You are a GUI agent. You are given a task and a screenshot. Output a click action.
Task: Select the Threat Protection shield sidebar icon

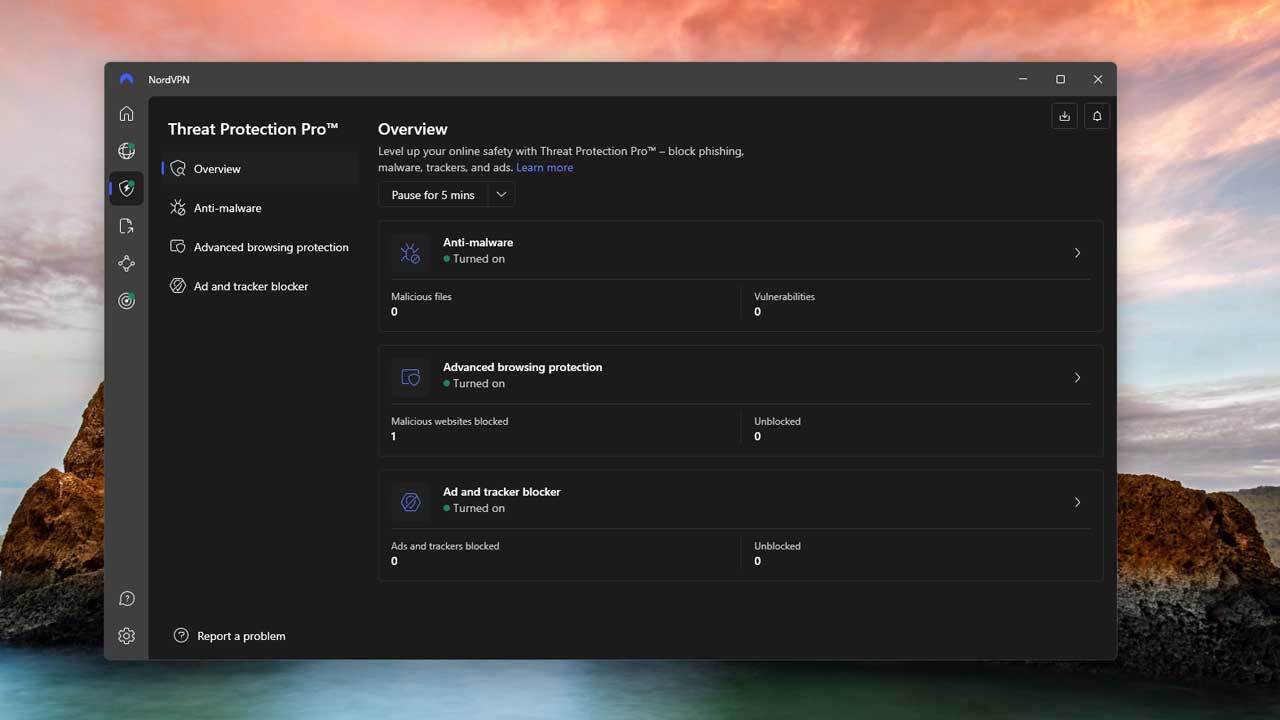coord(126,188)
